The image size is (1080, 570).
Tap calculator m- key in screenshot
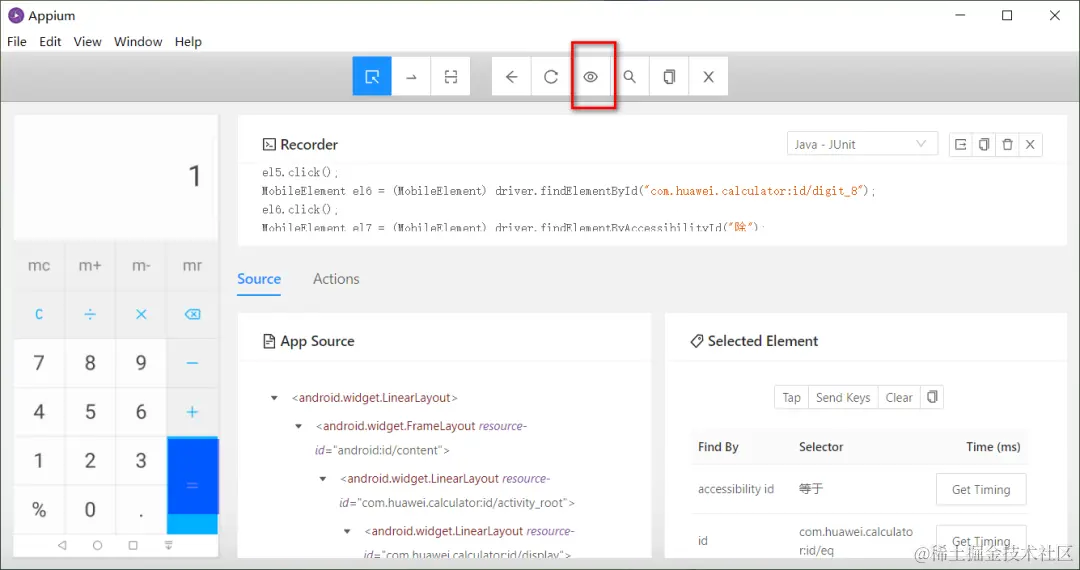pos(141,266)
